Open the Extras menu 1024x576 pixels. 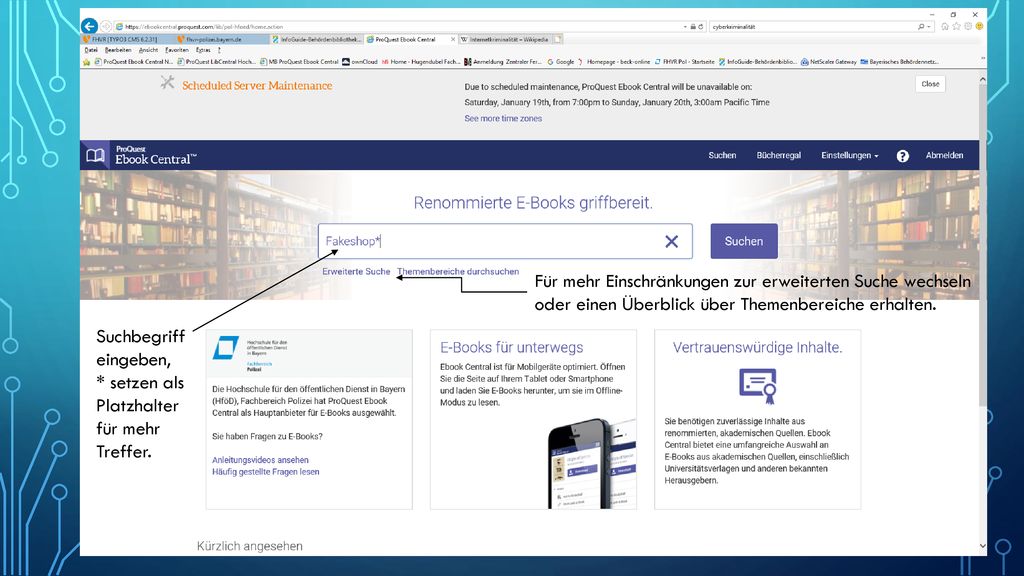[203, 50]
